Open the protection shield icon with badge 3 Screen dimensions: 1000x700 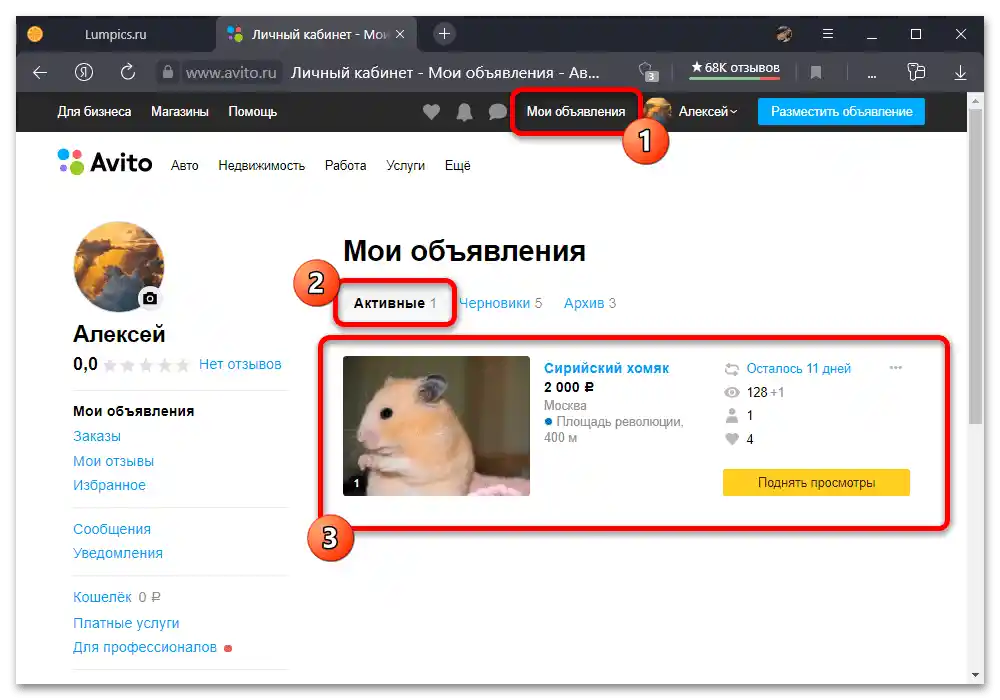648,72
